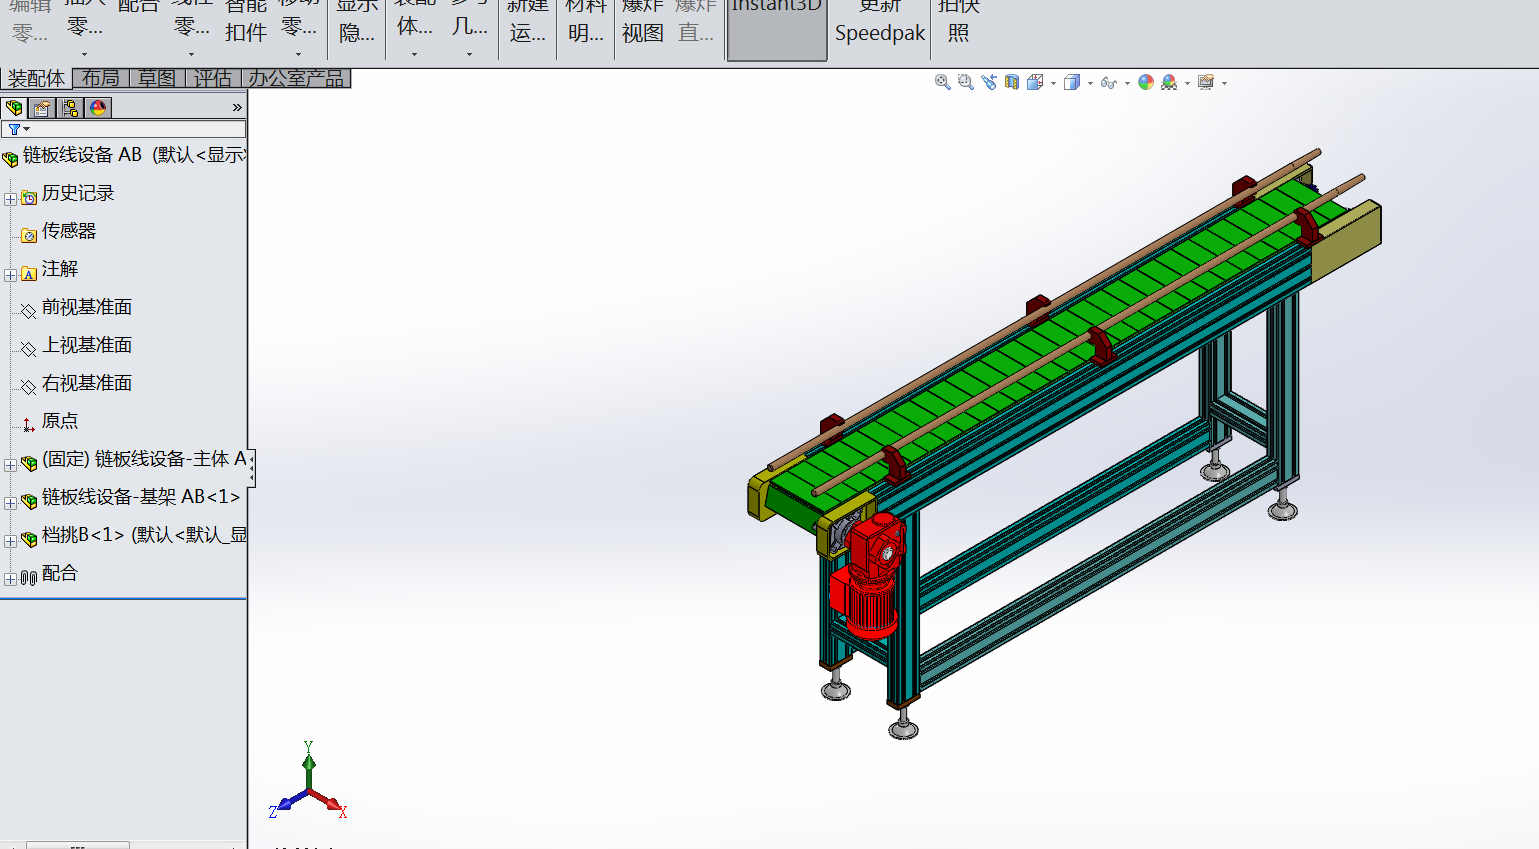The width and height of the screenshot is (1539, 849).
Task: Open the Hide/Show Items glasses dropdown
Action: (1127, 83)
